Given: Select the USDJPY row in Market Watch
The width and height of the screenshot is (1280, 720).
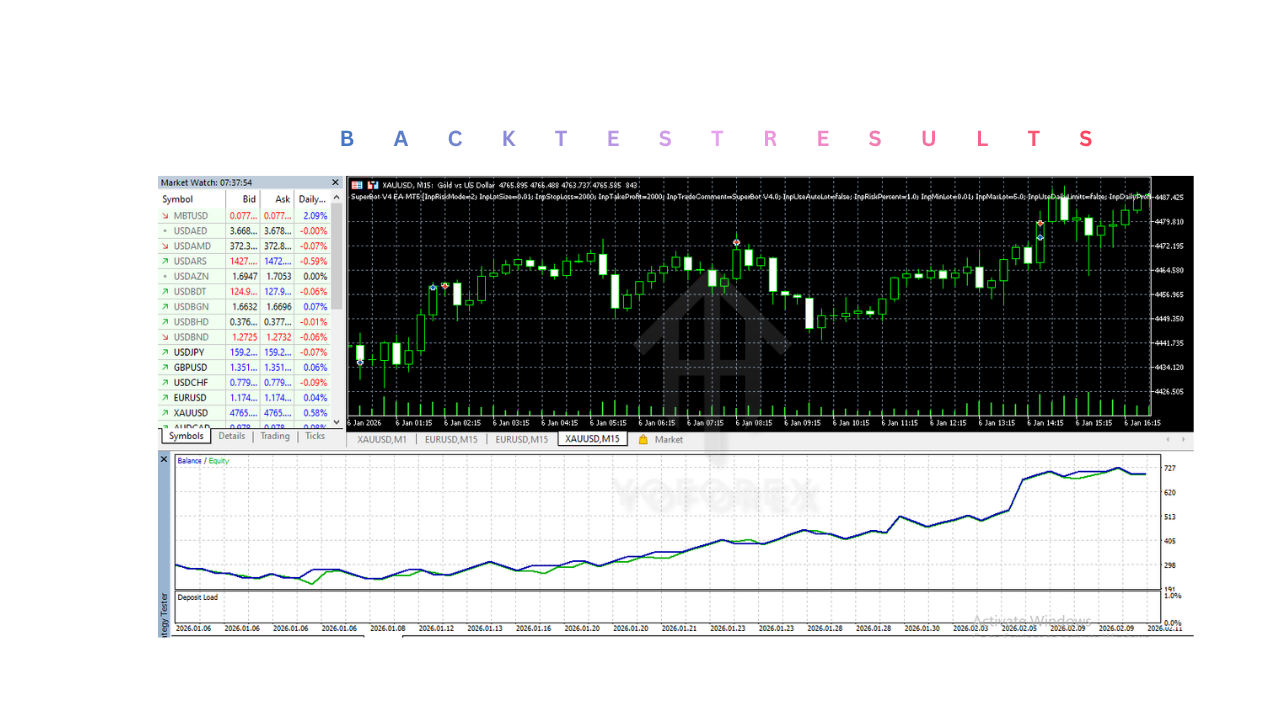Looking at the screenshot, I should [190, 352].
